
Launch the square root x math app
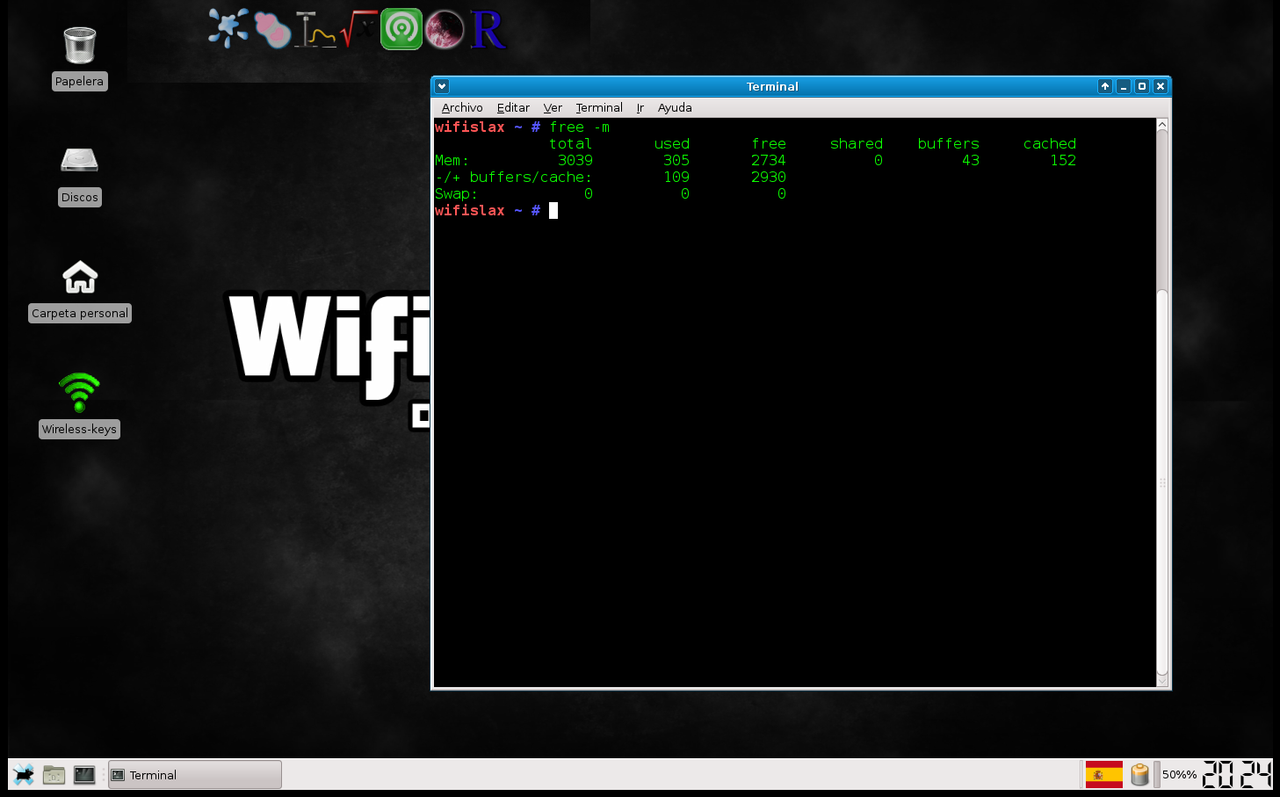click(x=358, y=29)
